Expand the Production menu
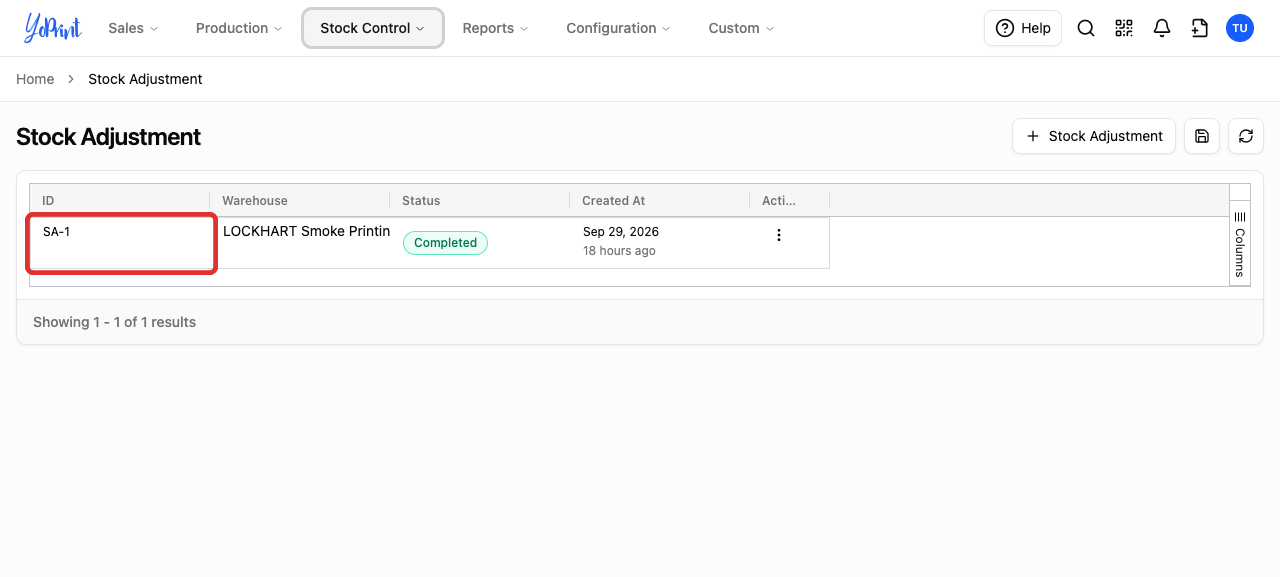Viewport: 1280px width, 577px height. pyautogui.click(x=239, y=28)
